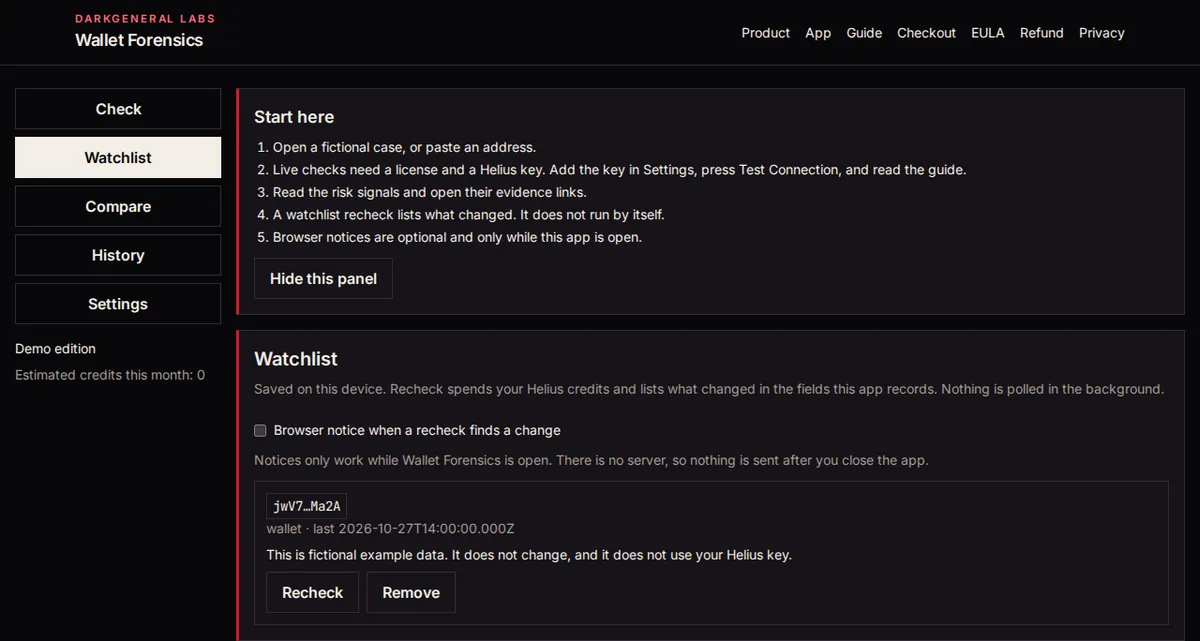Click the 'Watchlist' panel heading
This screenshot has height=641, width=1200.
click(296, 359)
